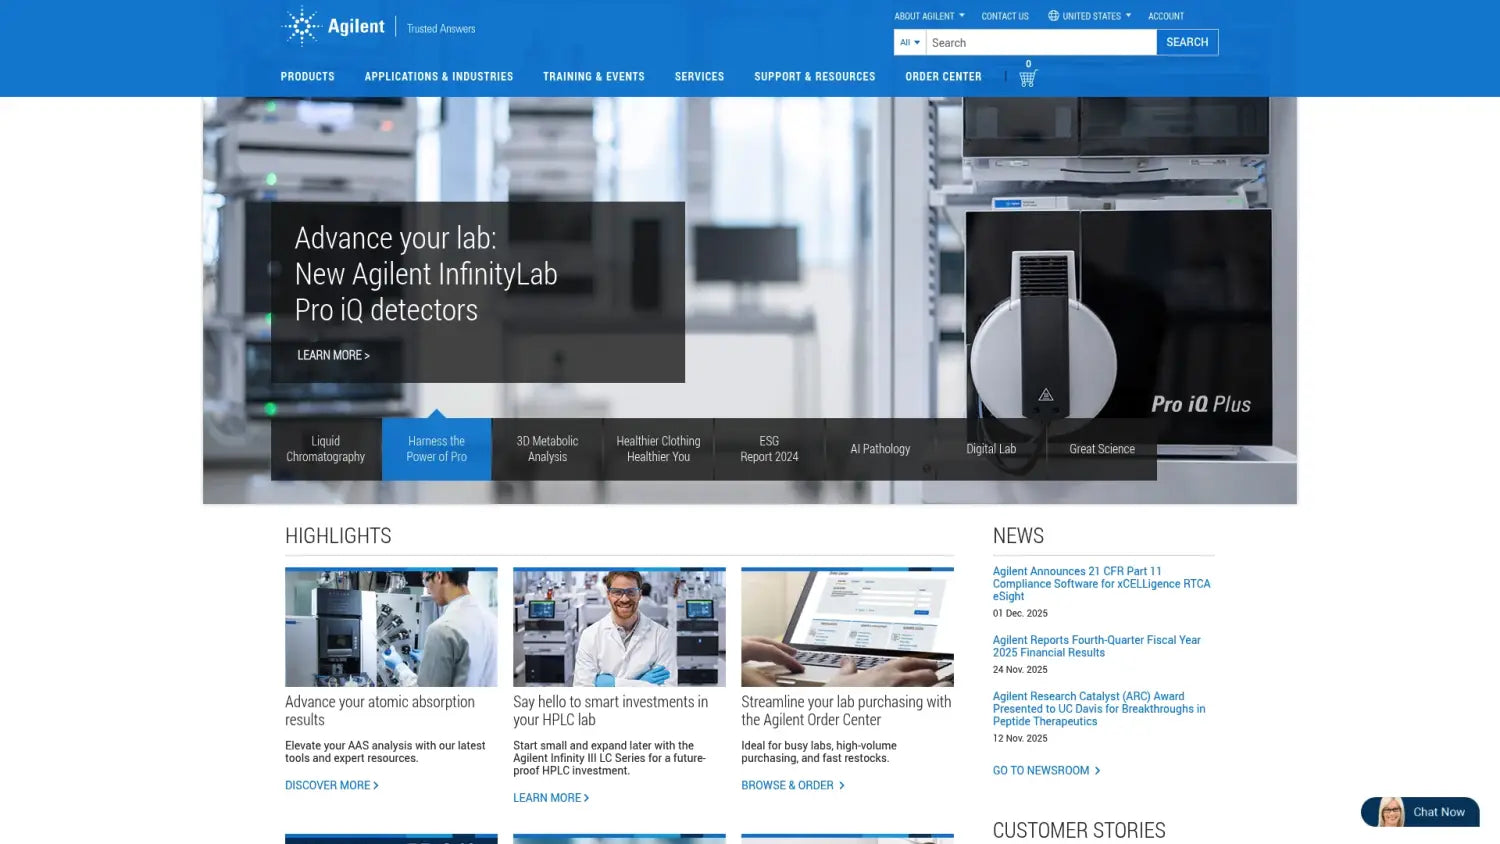Select the Liquid Chromatography carousel tab
The height and width of the screenshot is (844, 1500).
[x=326, y=449]
